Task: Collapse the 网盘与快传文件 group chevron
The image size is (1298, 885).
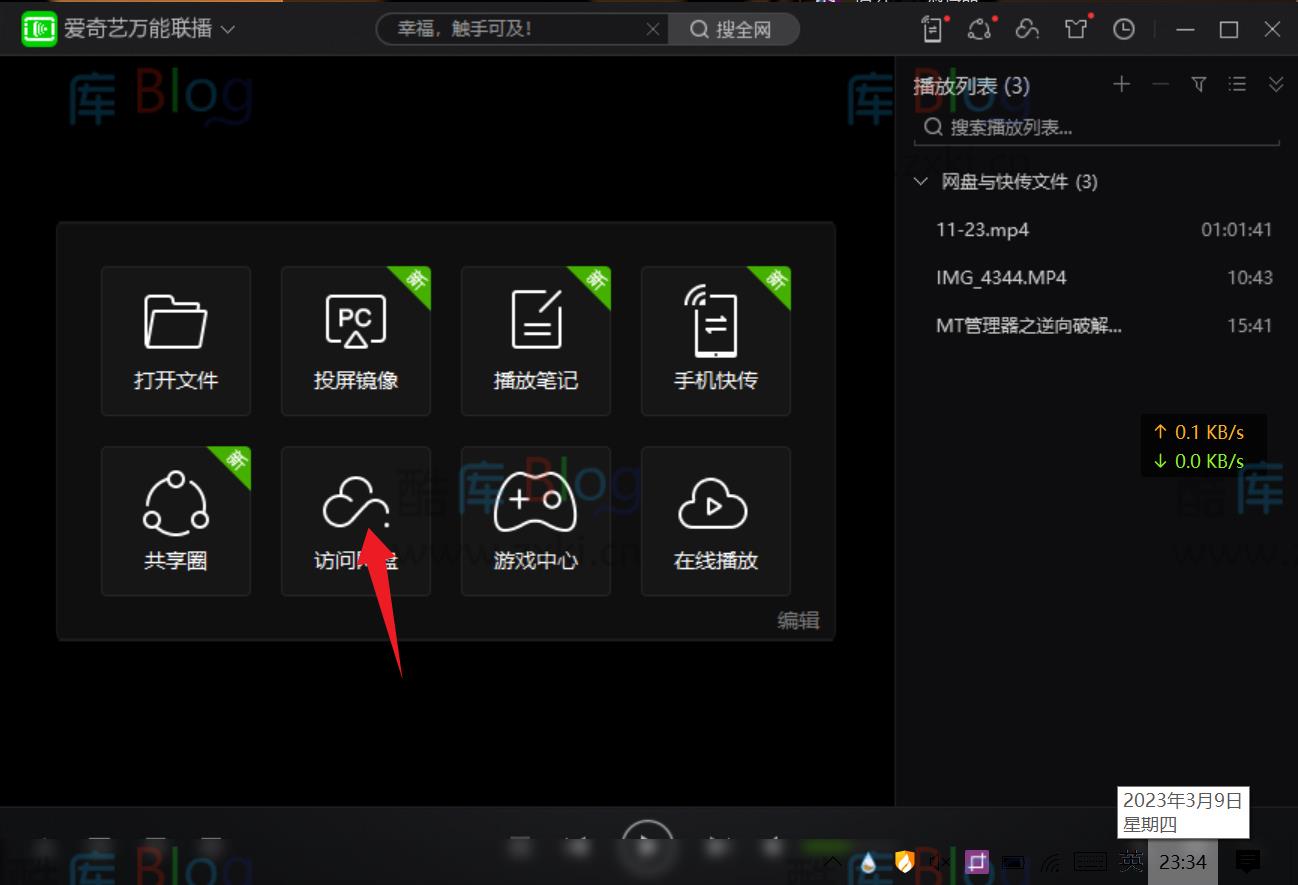Action: (x=920, y=181)
